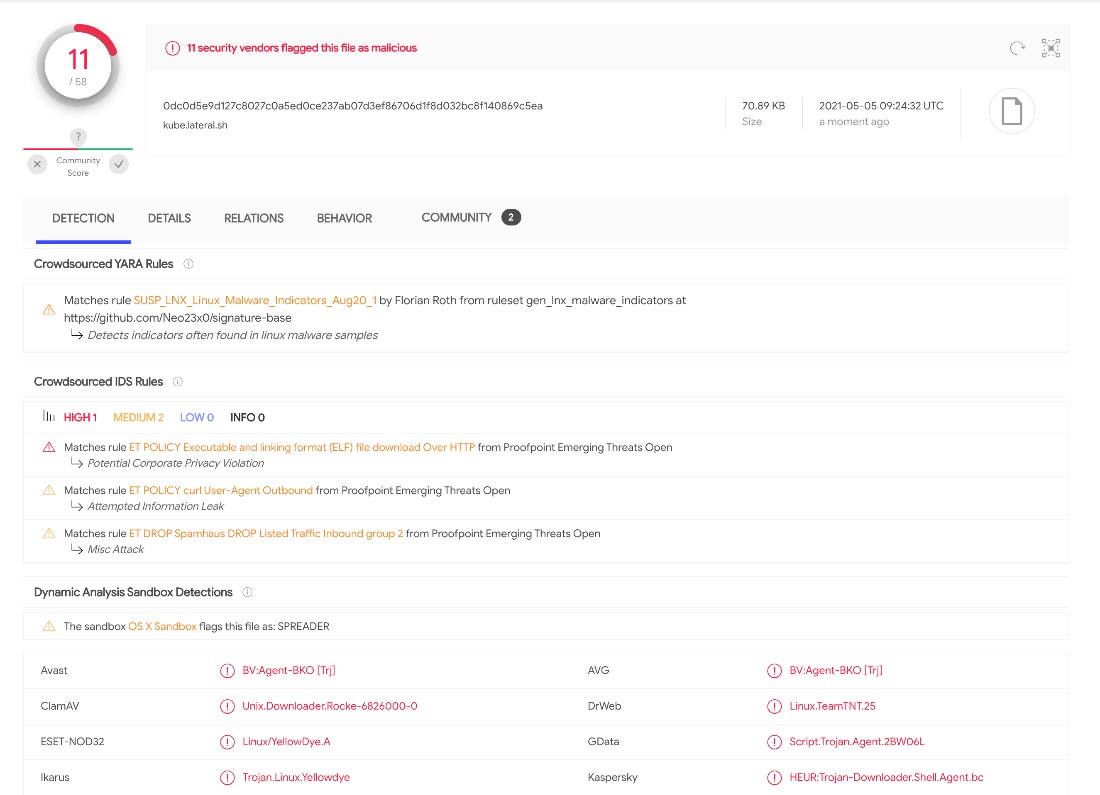This screenshot has height=795, width=1100.
Task: Open SUSP_LNX_Linux_Malware_Indicators_Aug20_1 rule link
Action: click(255, 300)
